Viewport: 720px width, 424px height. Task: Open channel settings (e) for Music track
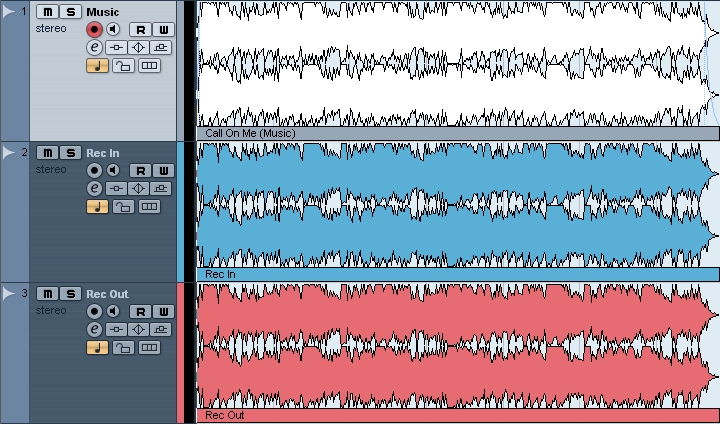94,47
